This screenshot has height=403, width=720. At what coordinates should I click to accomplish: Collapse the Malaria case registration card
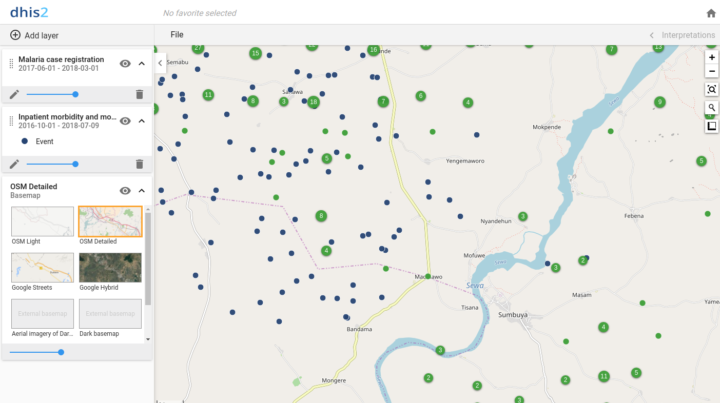coord(141,64)
